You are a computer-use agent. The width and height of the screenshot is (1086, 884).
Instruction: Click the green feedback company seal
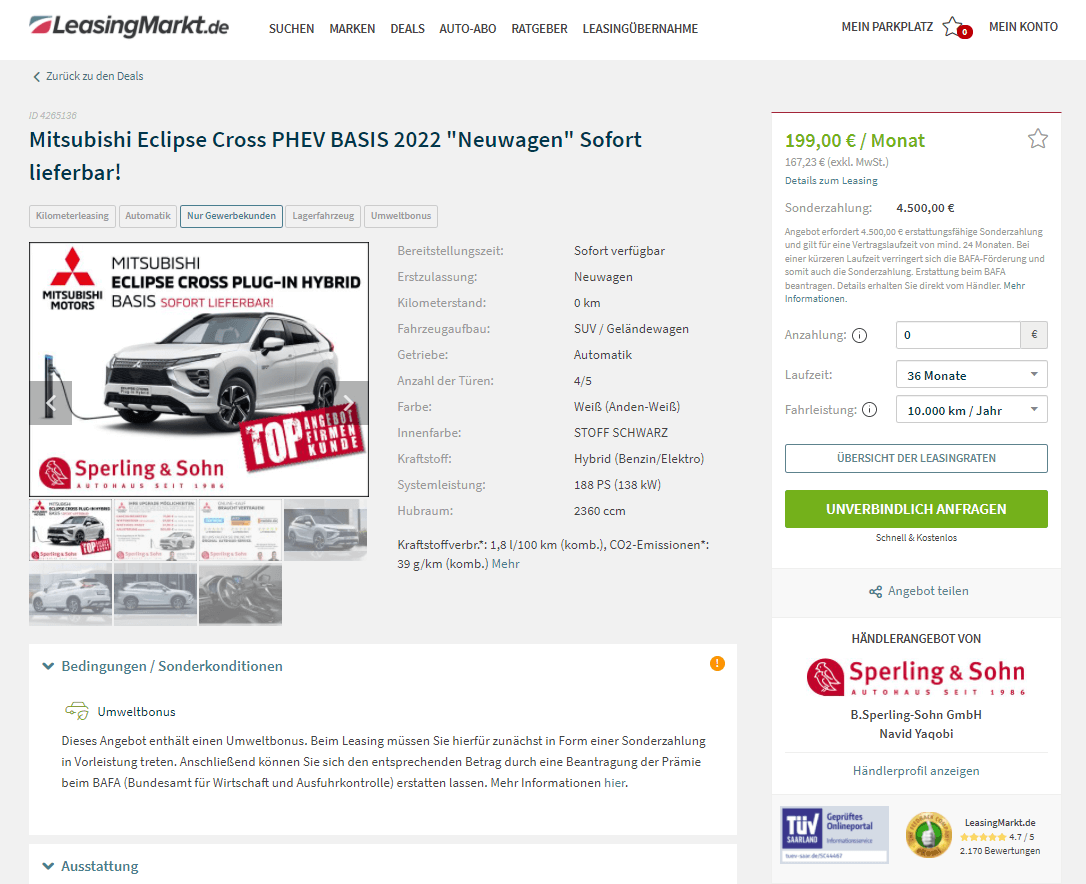click(x=928, y=834)
